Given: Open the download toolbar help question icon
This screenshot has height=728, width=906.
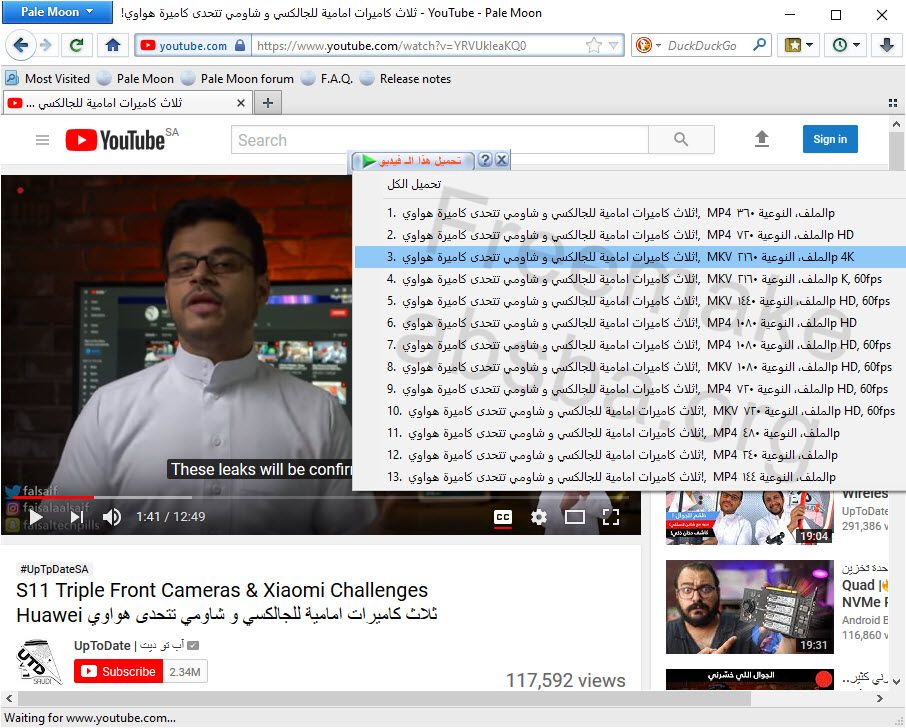Looking at the screenshot, I should coord(485,160).
